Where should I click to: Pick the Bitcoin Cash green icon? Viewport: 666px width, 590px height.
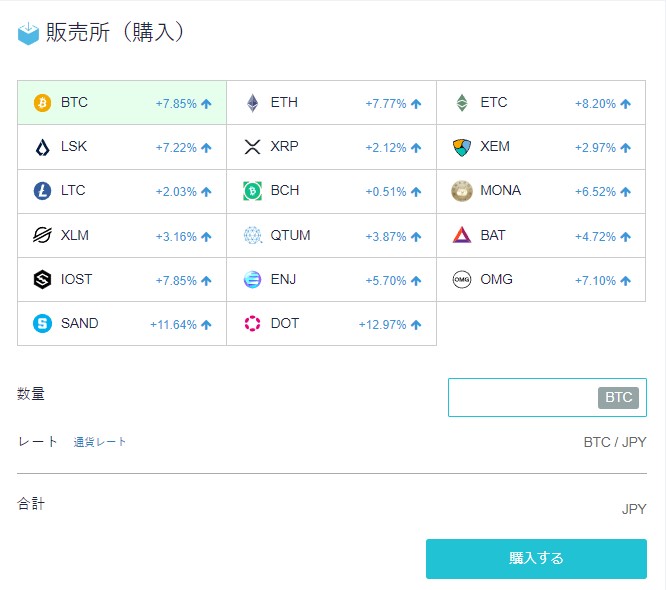(252, 191)
